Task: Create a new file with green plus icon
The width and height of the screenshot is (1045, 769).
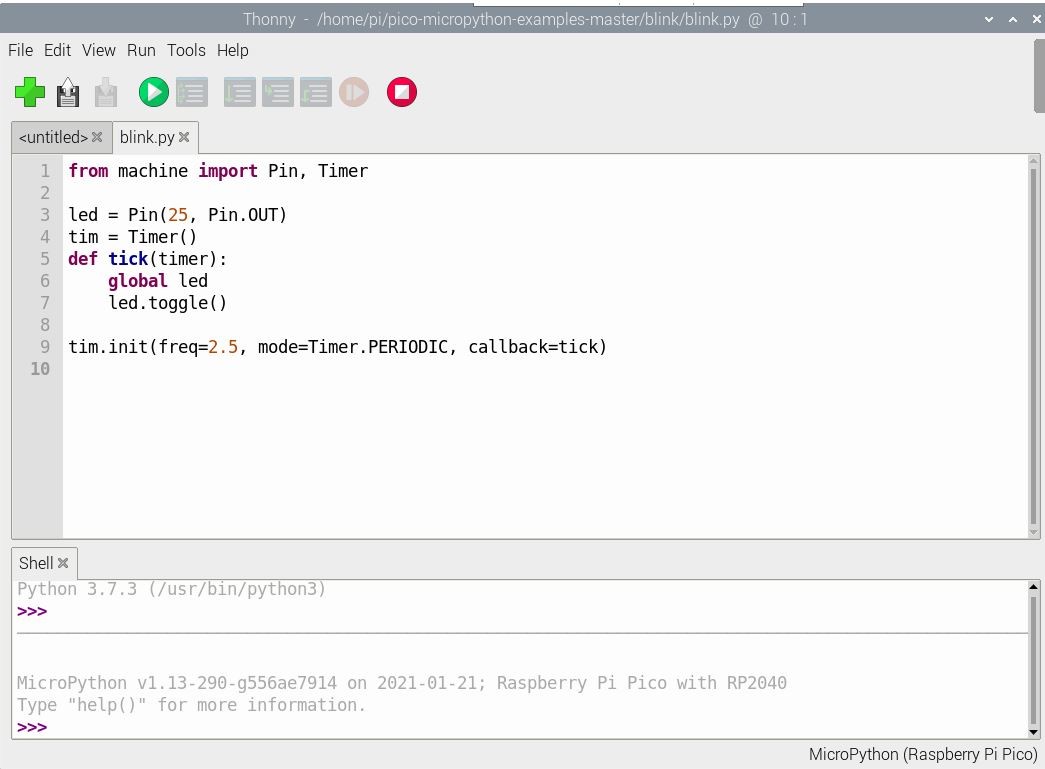Action: point(30,93)
